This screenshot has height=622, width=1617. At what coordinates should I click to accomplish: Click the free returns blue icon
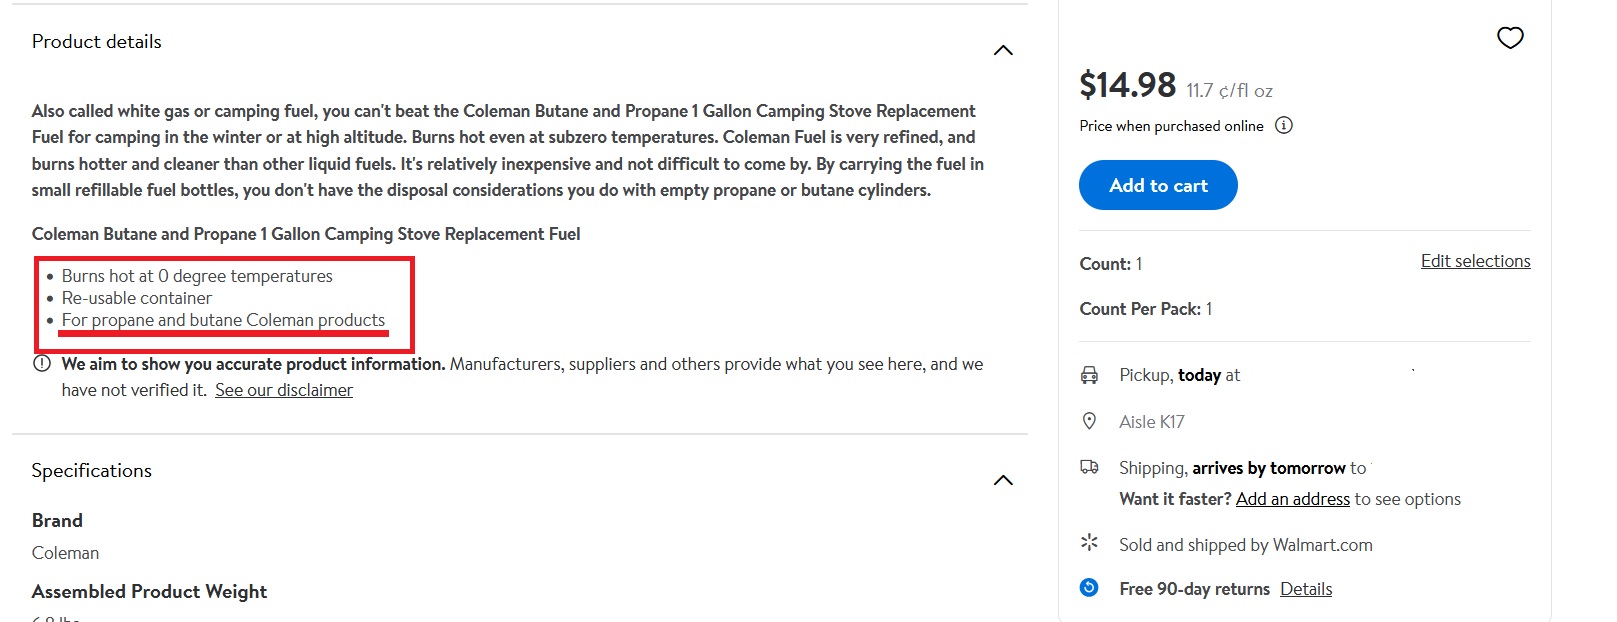(x=1089, y=588)
